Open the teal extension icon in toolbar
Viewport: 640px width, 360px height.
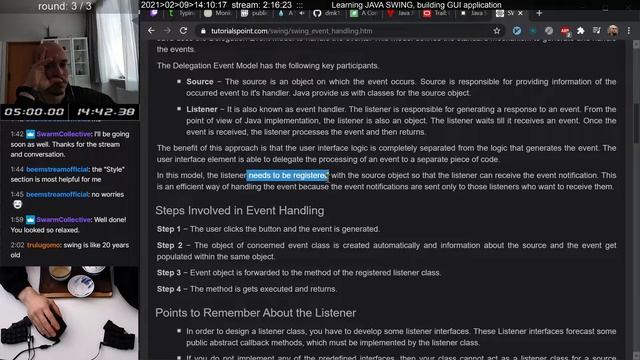point(533,31)
